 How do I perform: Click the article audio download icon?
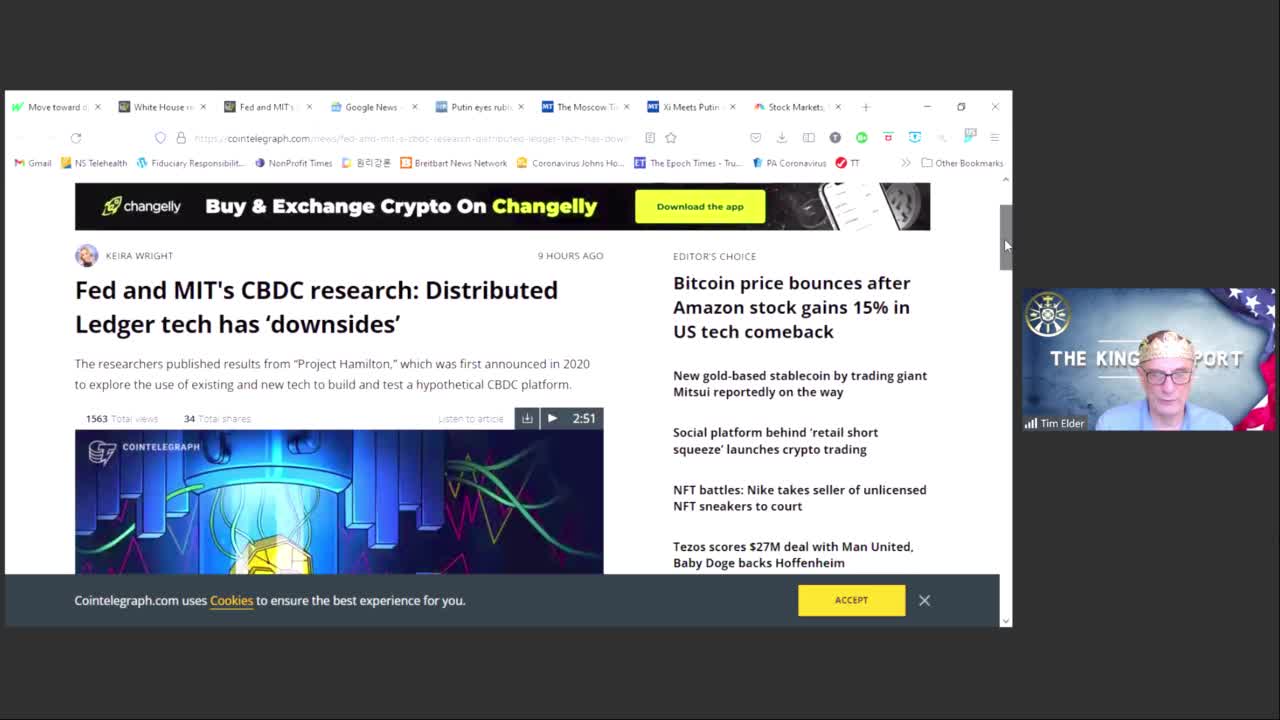pos(527,418)
